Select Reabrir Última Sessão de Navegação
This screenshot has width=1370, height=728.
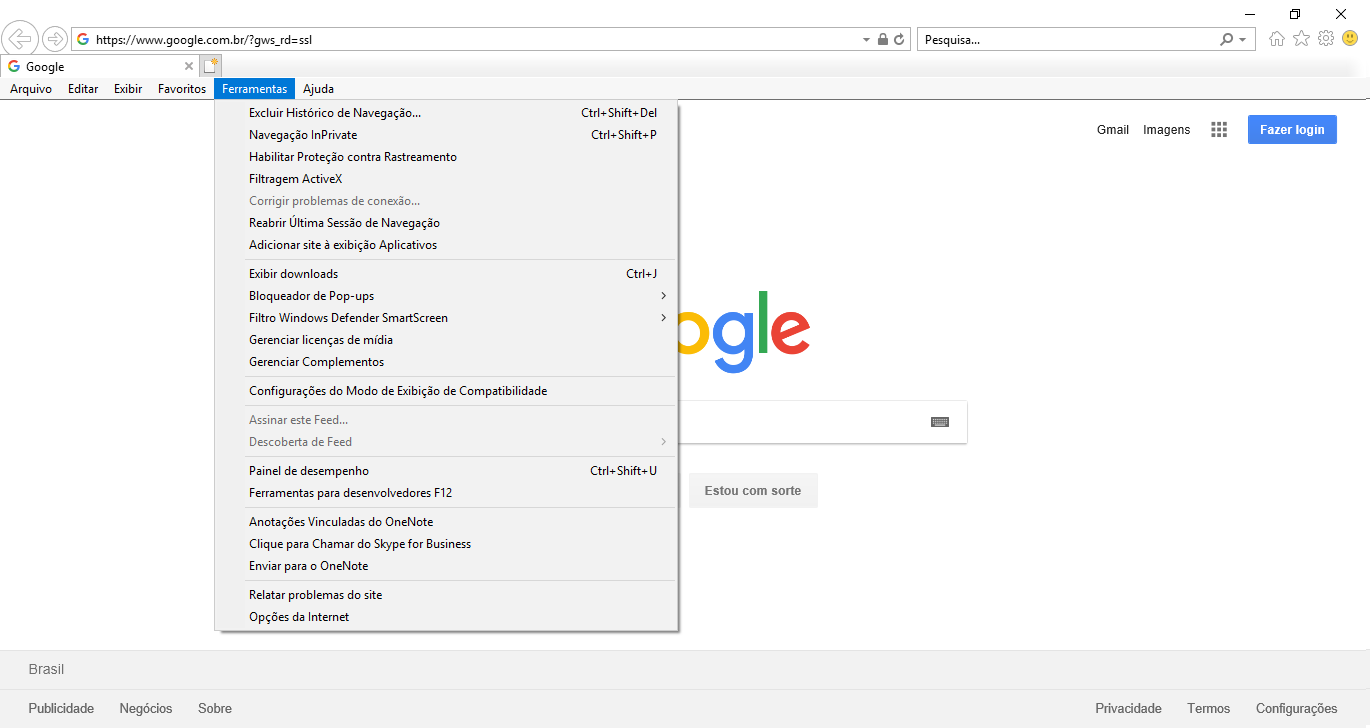tap(447, 223)
